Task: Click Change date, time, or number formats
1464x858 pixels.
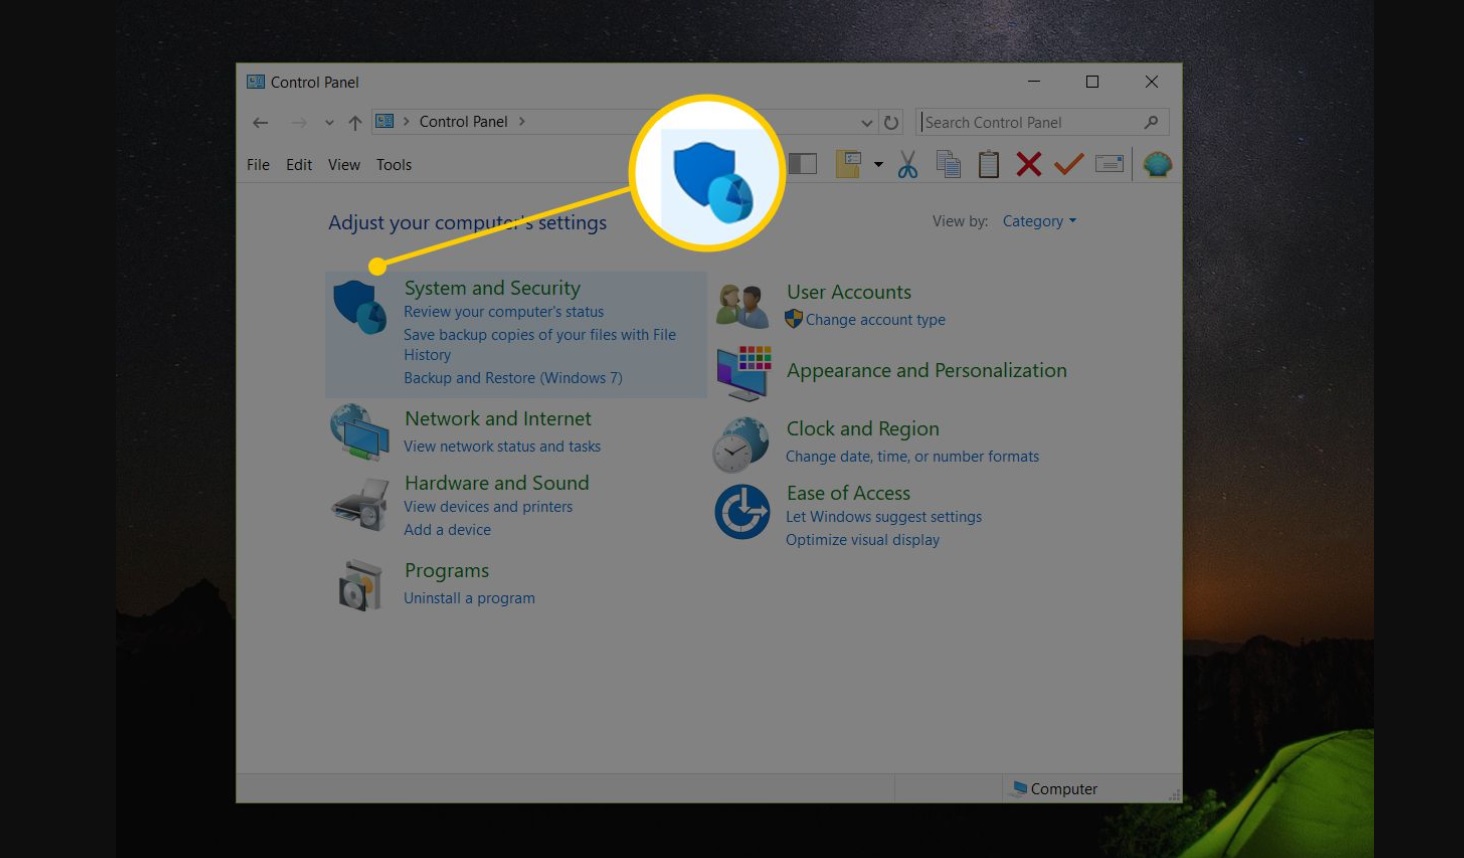Action: pyautogui.click(x=912, y=457)
